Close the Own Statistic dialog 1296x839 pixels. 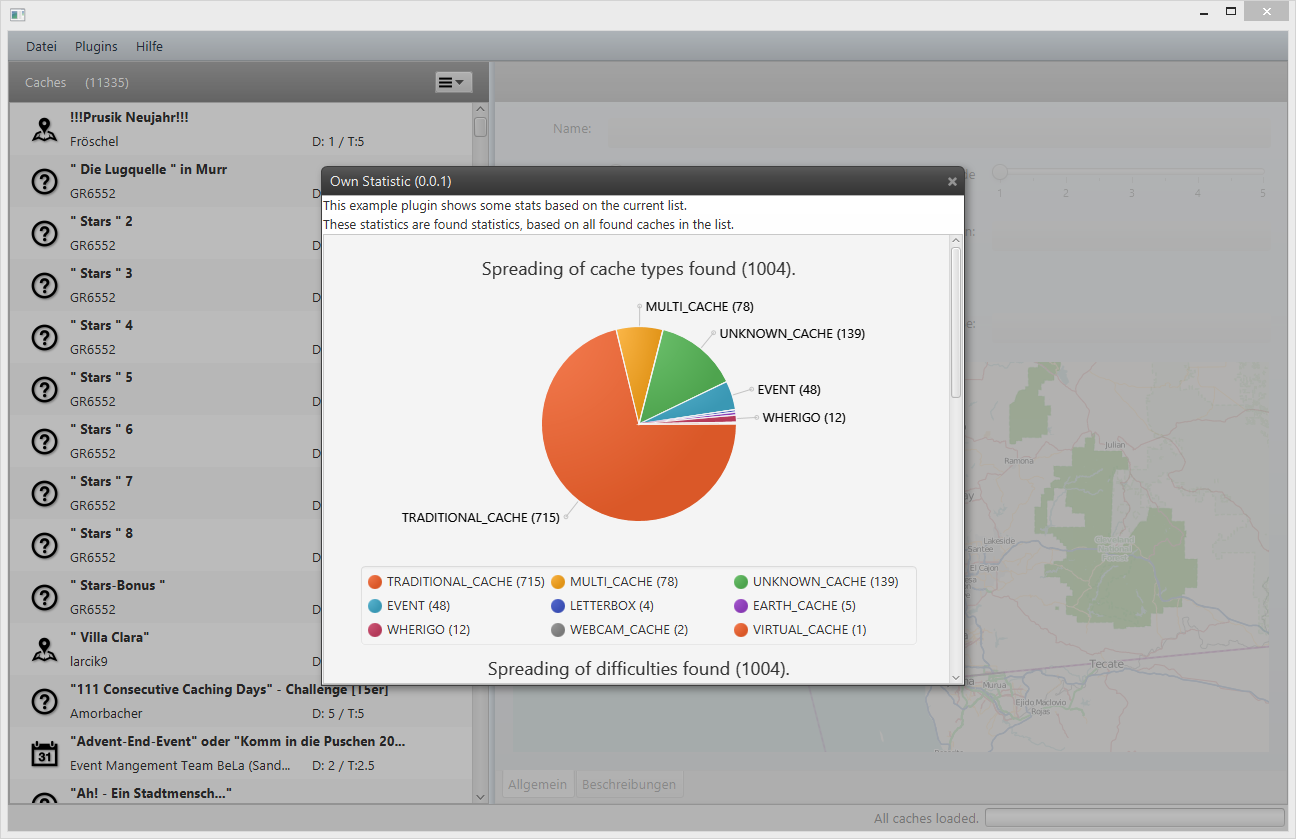[952, 182]
